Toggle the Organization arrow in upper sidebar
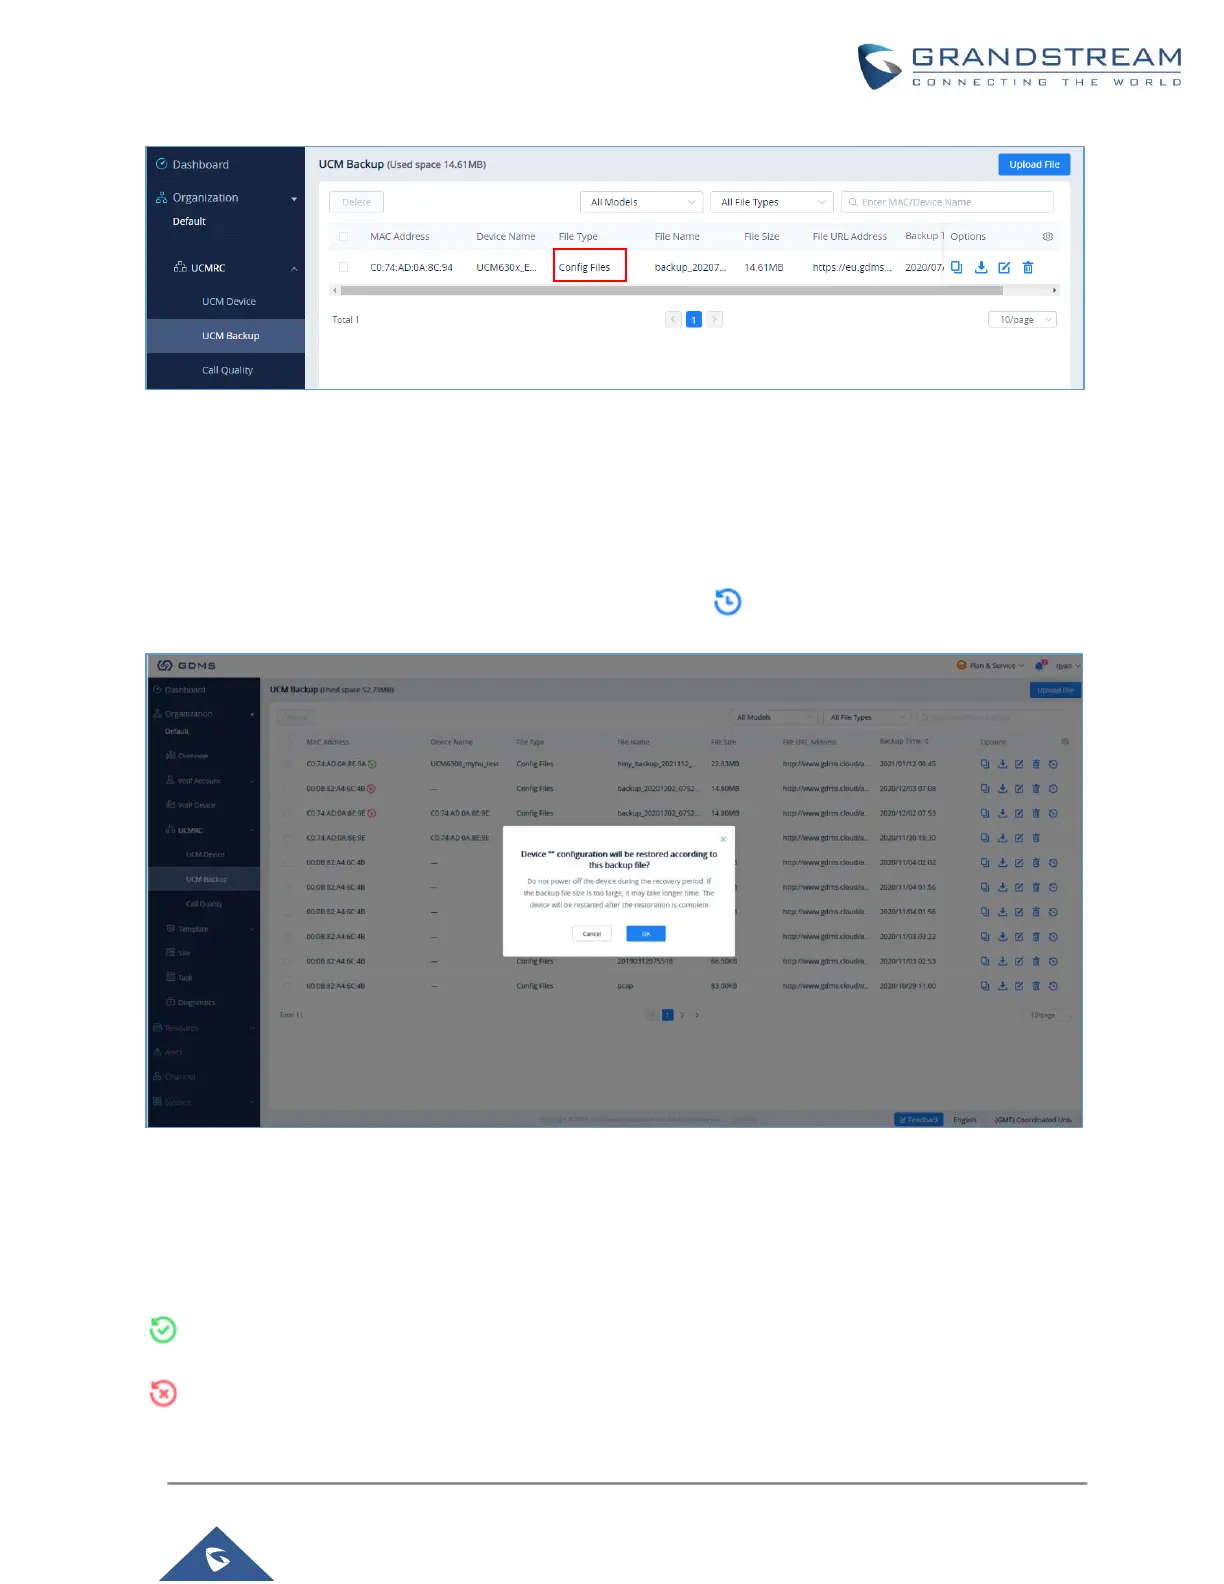 [294, 199]
